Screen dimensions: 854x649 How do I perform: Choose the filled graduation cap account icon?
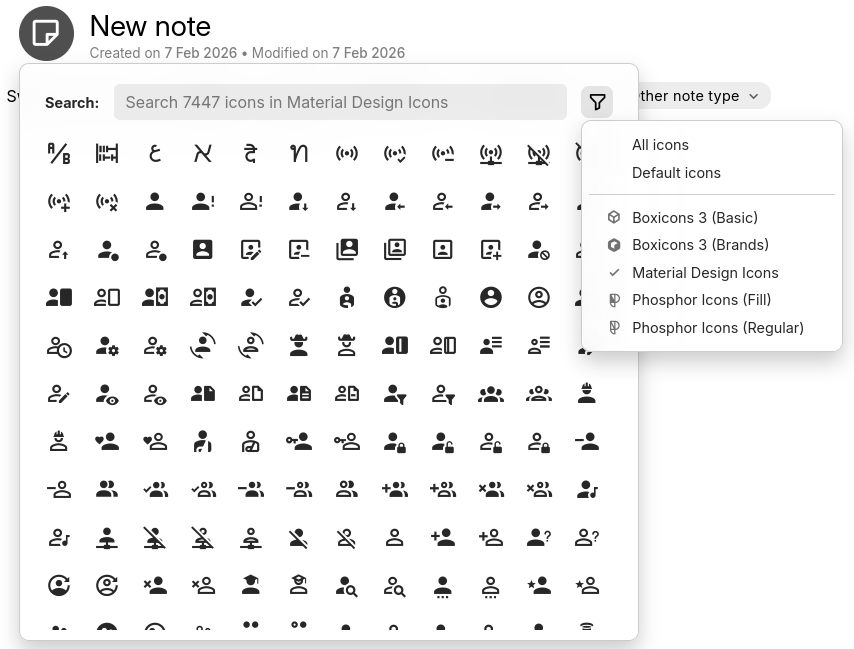tap(251, 585)
